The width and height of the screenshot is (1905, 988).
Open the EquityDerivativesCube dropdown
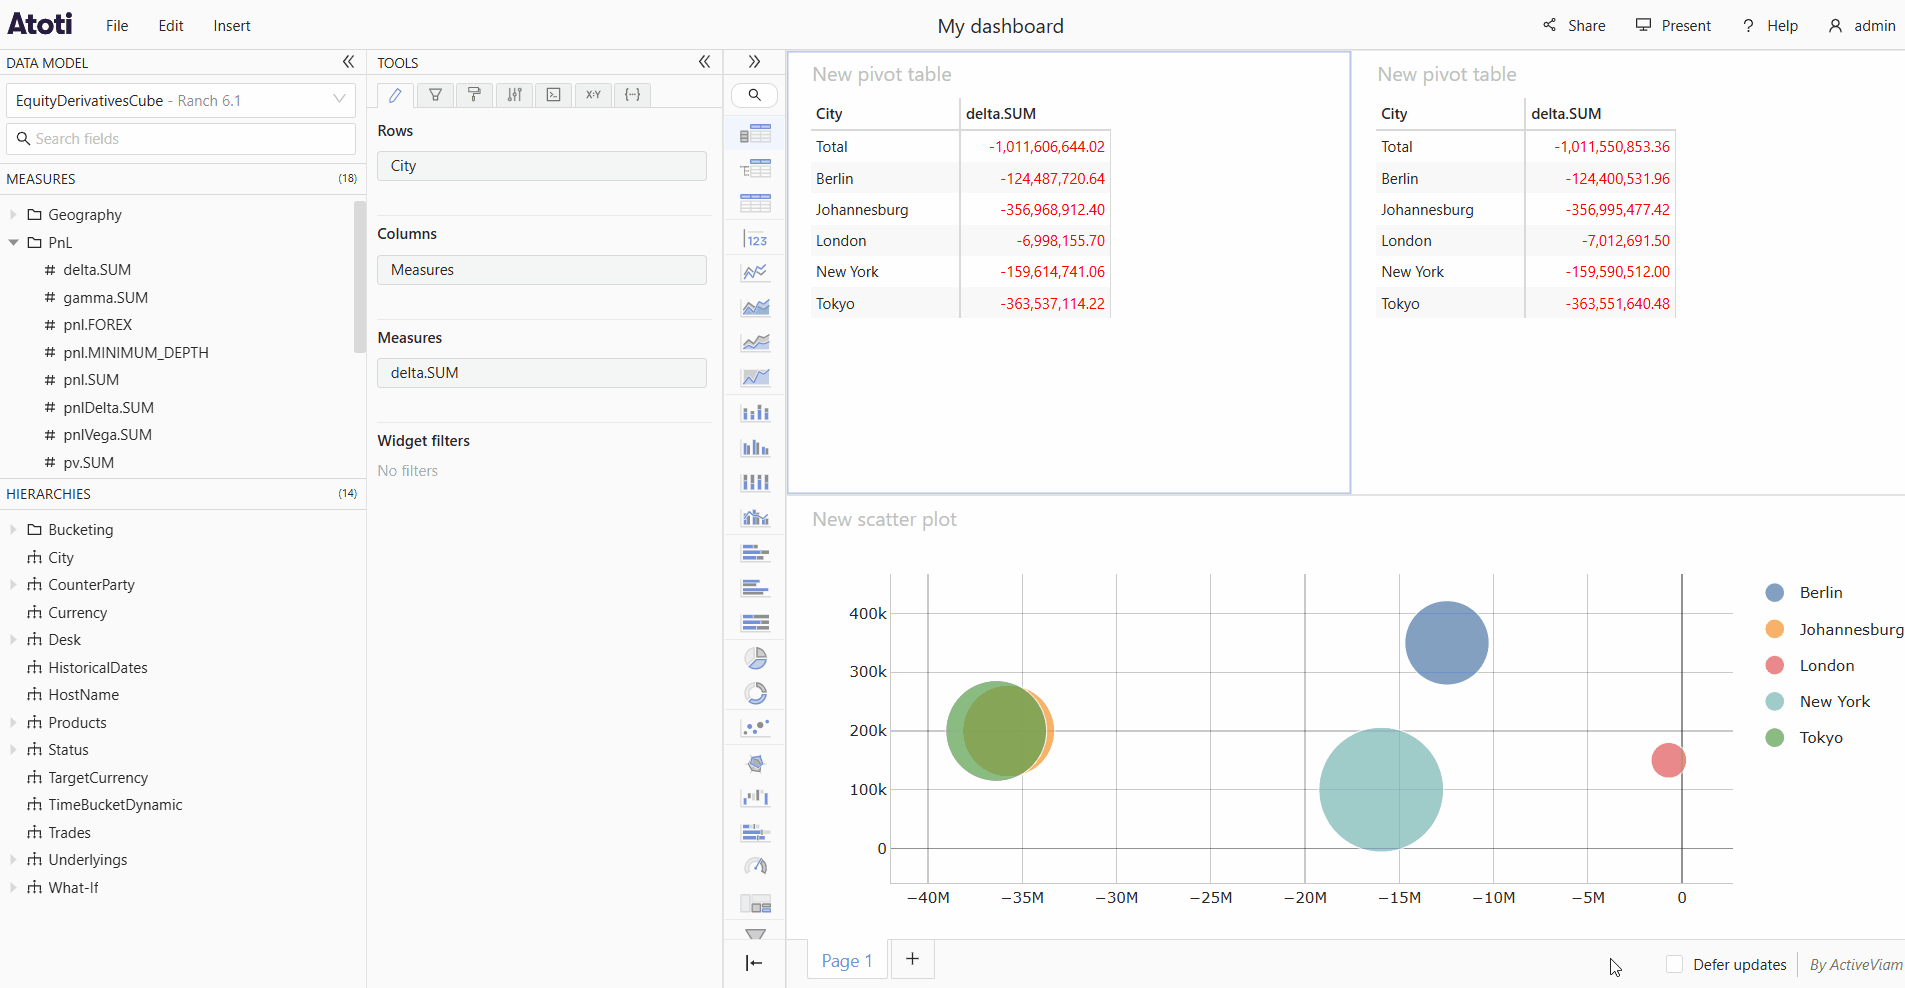(181, 100)
